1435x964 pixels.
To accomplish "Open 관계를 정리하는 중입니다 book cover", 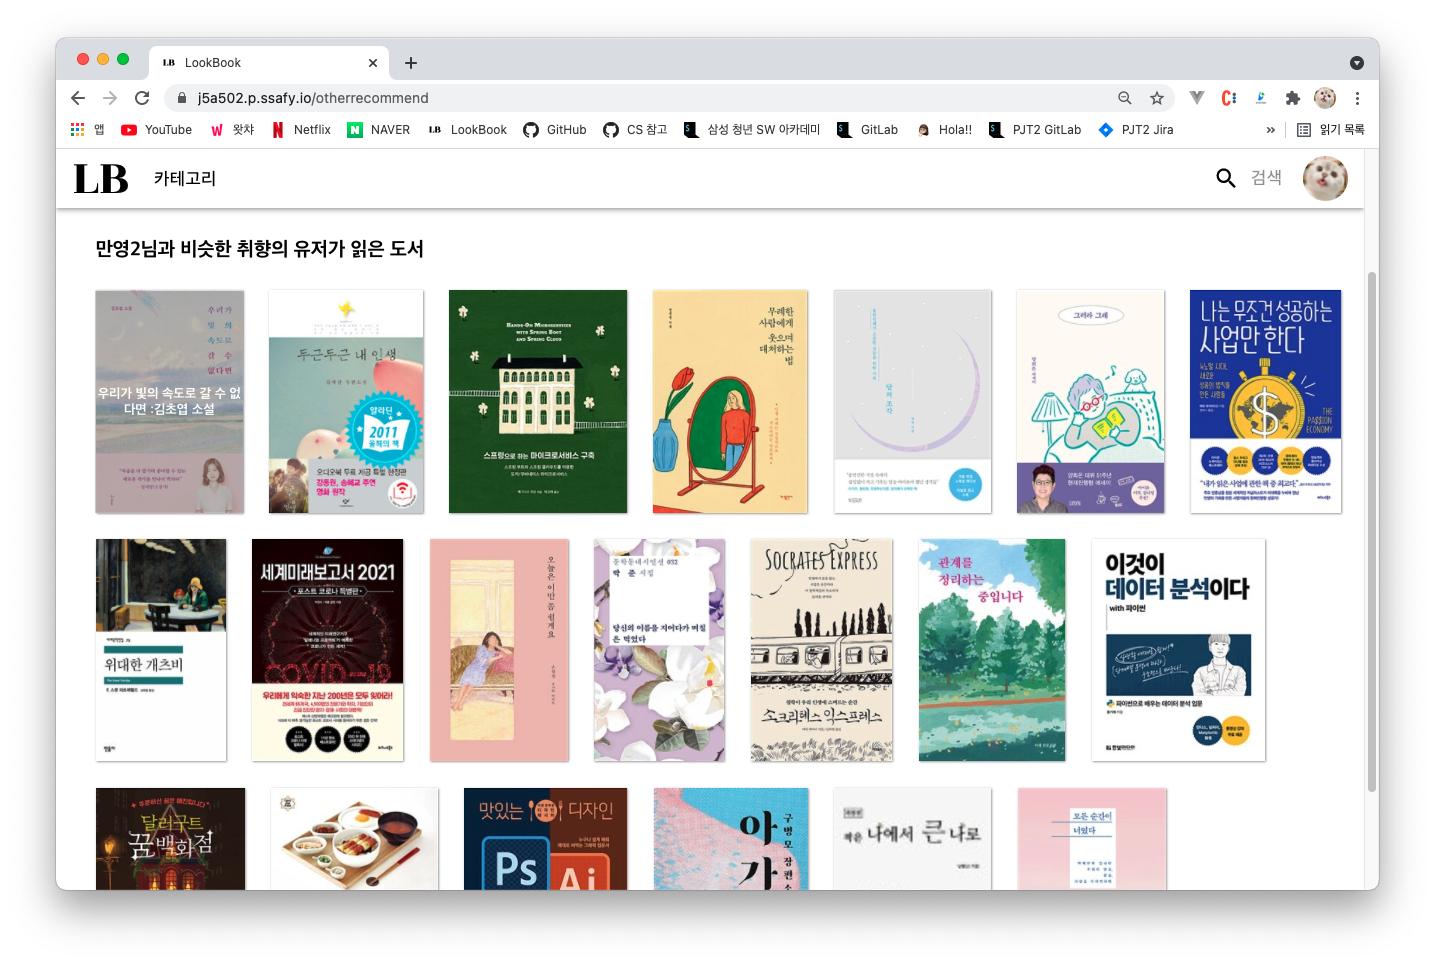I will coord(992,650).
